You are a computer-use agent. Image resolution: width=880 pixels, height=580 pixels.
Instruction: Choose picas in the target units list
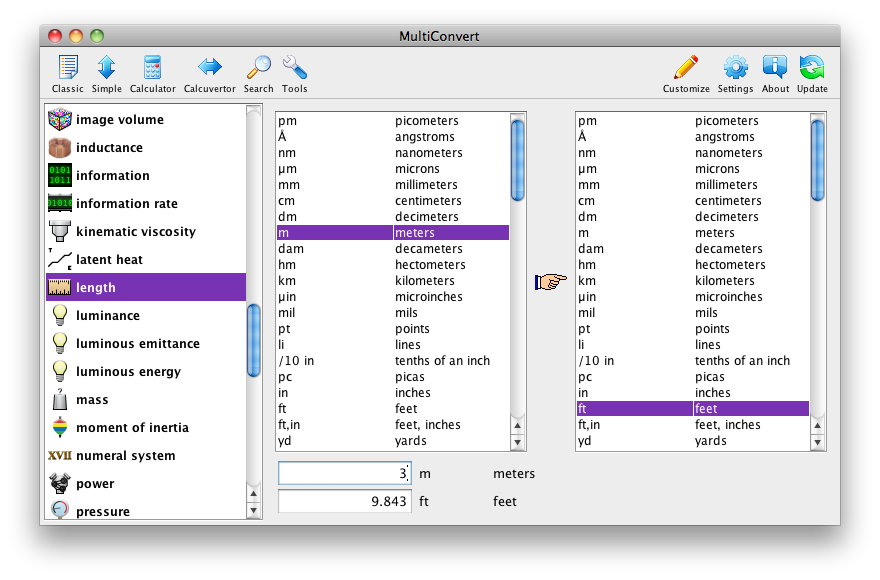pyautogui.click(x=693, y=377)
